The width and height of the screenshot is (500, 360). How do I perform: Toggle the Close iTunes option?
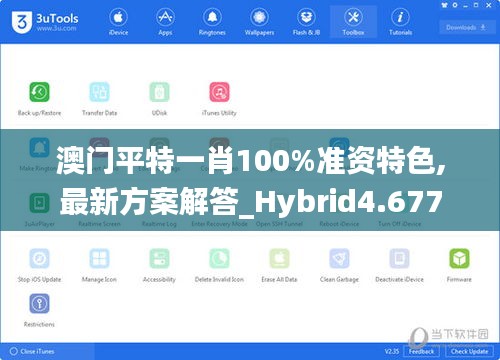click(32, 351)
